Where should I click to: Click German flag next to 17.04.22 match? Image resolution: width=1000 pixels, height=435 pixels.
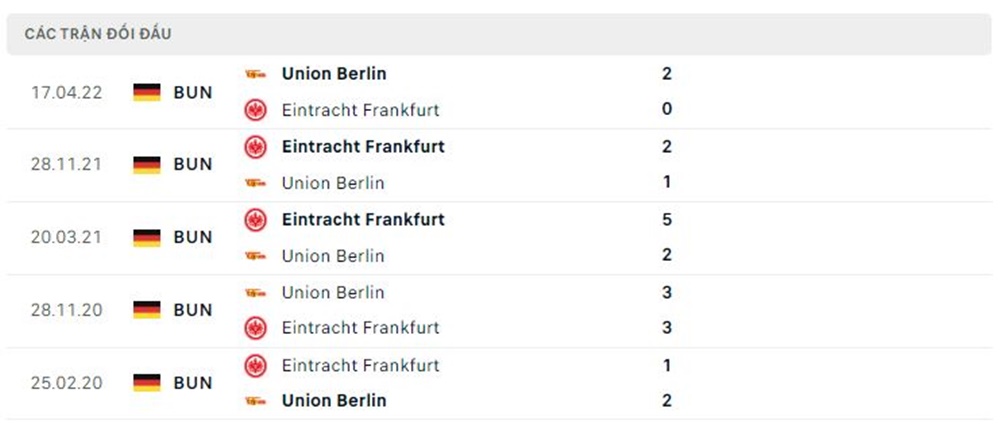click(x=147, y=92)
